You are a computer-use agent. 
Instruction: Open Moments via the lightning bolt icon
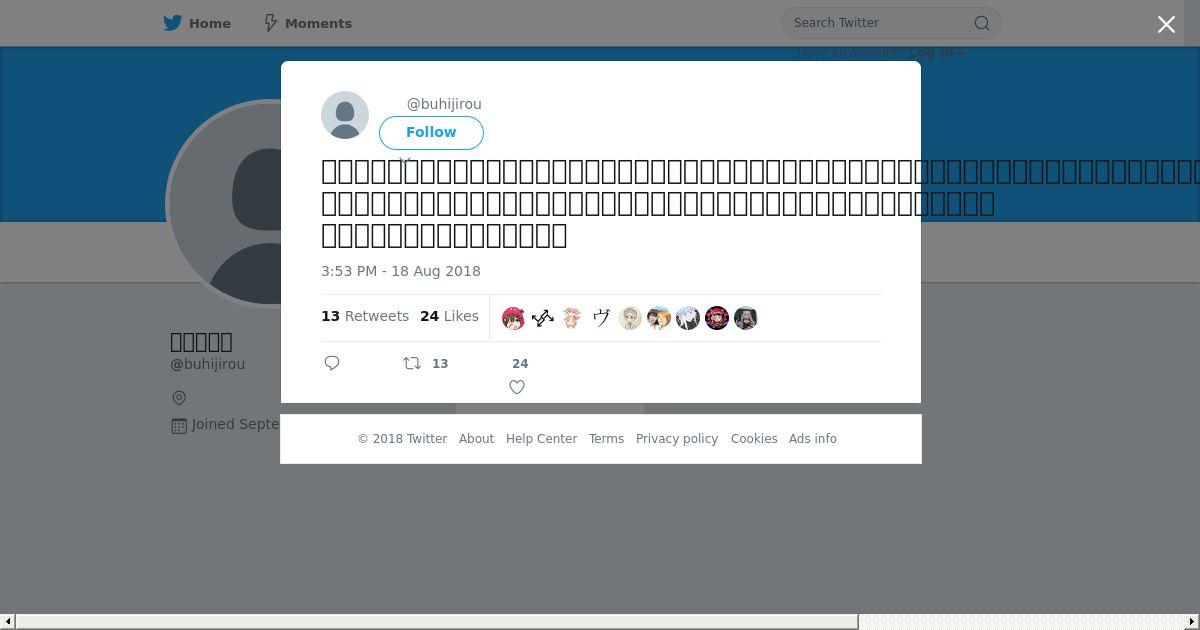click(270, 23)
